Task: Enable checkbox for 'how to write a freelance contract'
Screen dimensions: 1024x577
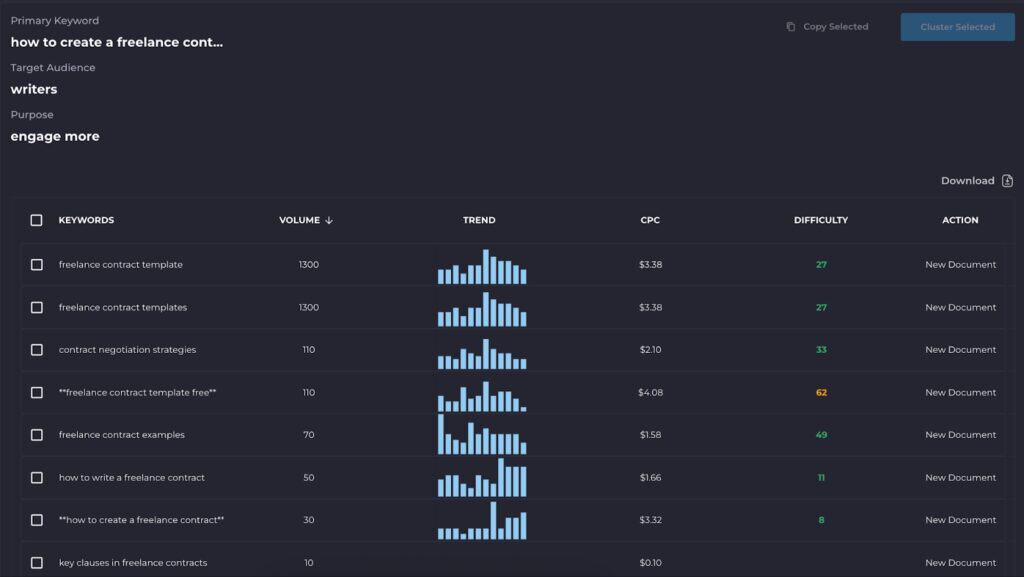Action: tap(37, 478)
